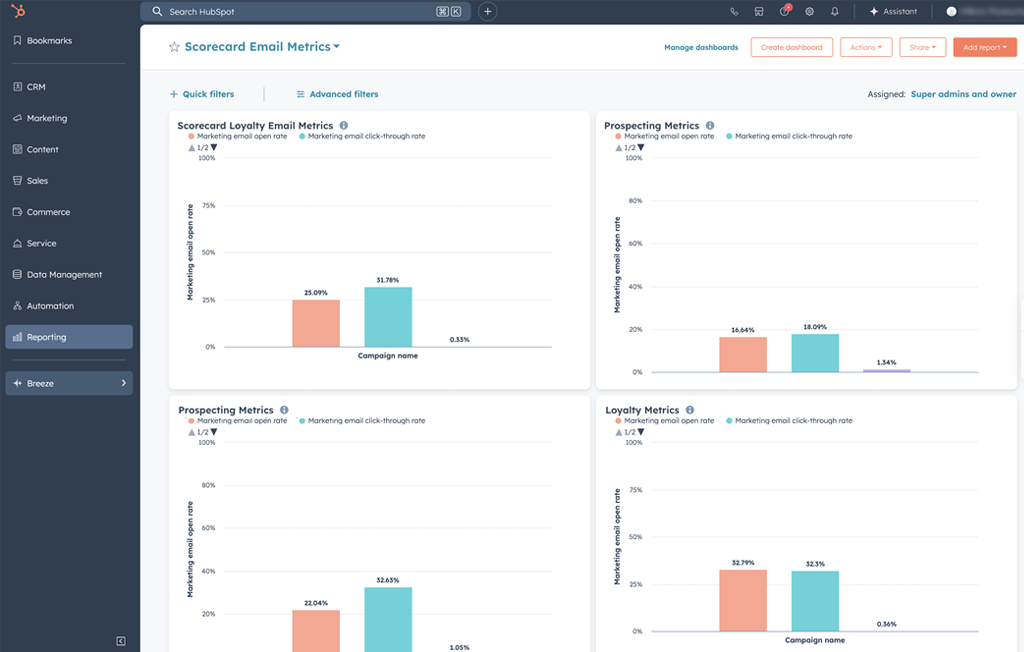Open the settings gear icon
Screen dimensions: 1024x652
tap(810, 12)
